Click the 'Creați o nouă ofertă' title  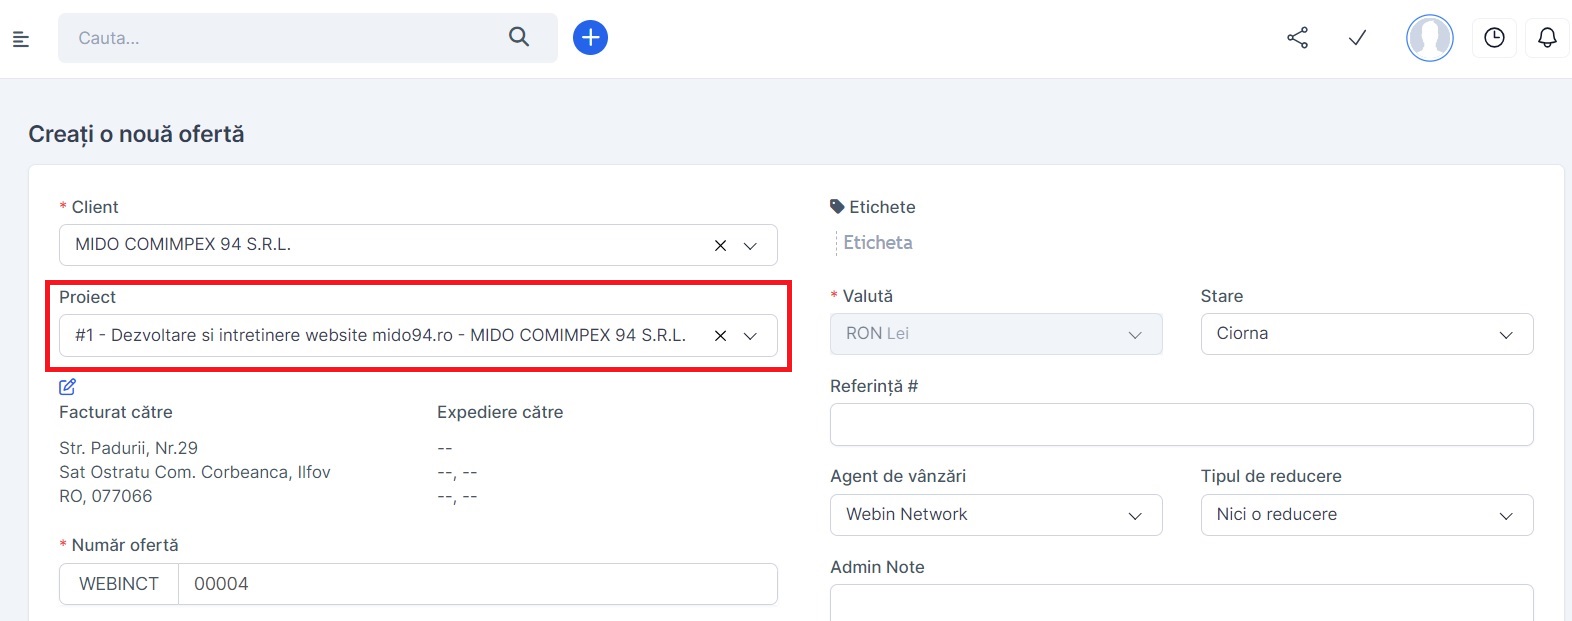[x=136, y=134]
